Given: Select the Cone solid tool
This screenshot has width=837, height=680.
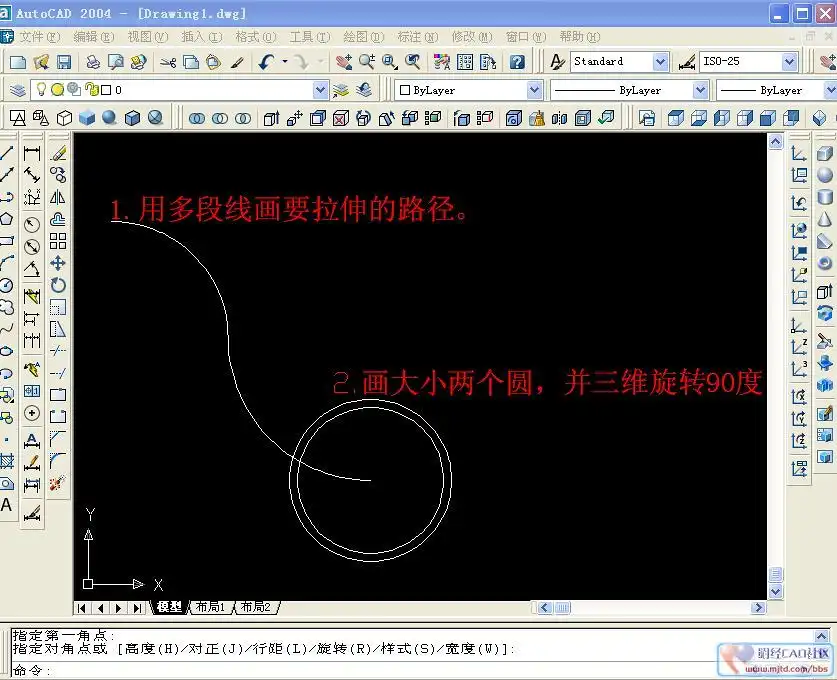Looking at the screenshot, I should pos(825,219).
